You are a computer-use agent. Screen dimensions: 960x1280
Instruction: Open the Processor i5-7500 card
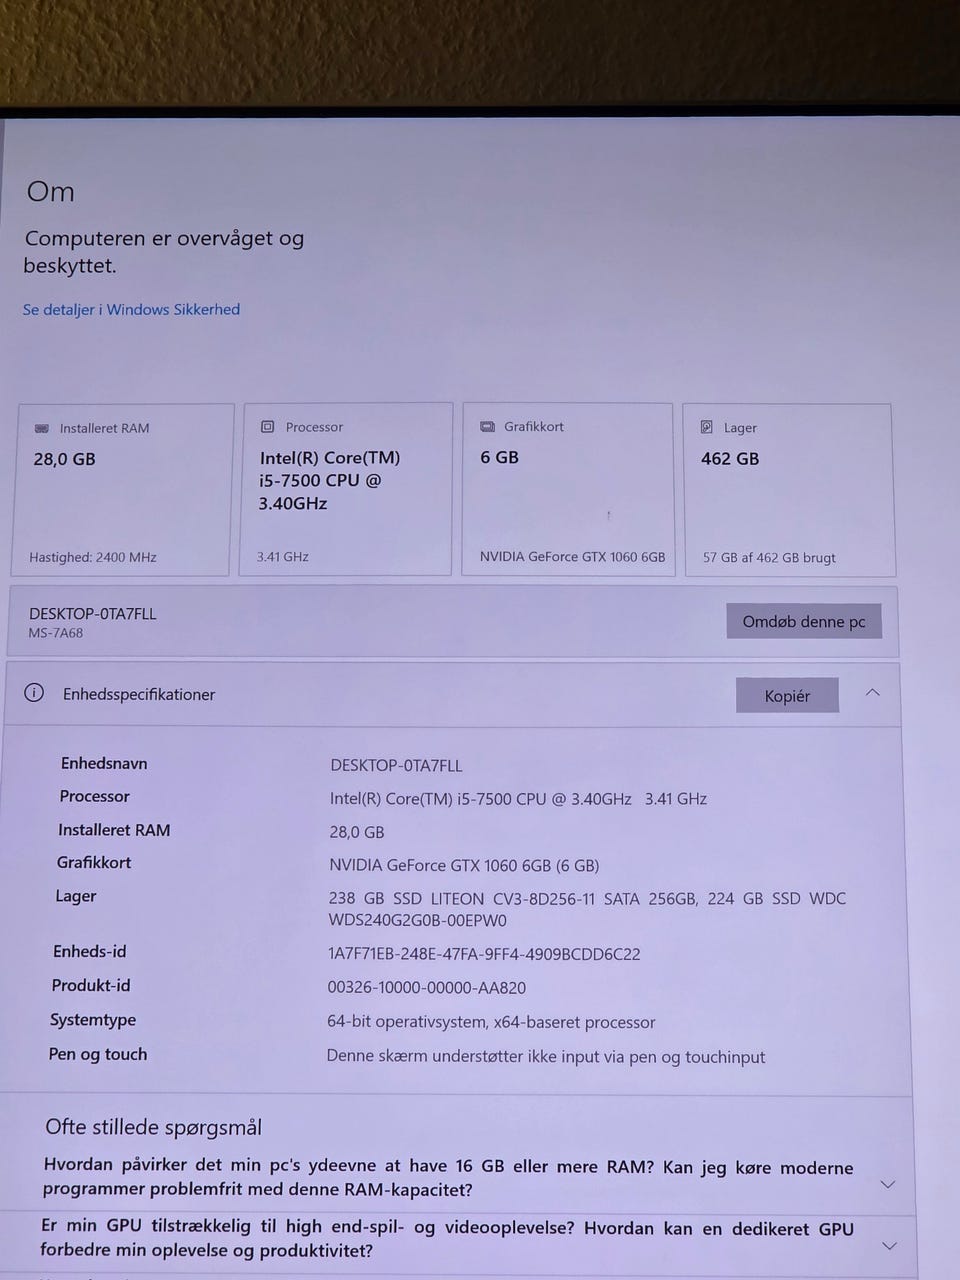(x=345, y=490)
